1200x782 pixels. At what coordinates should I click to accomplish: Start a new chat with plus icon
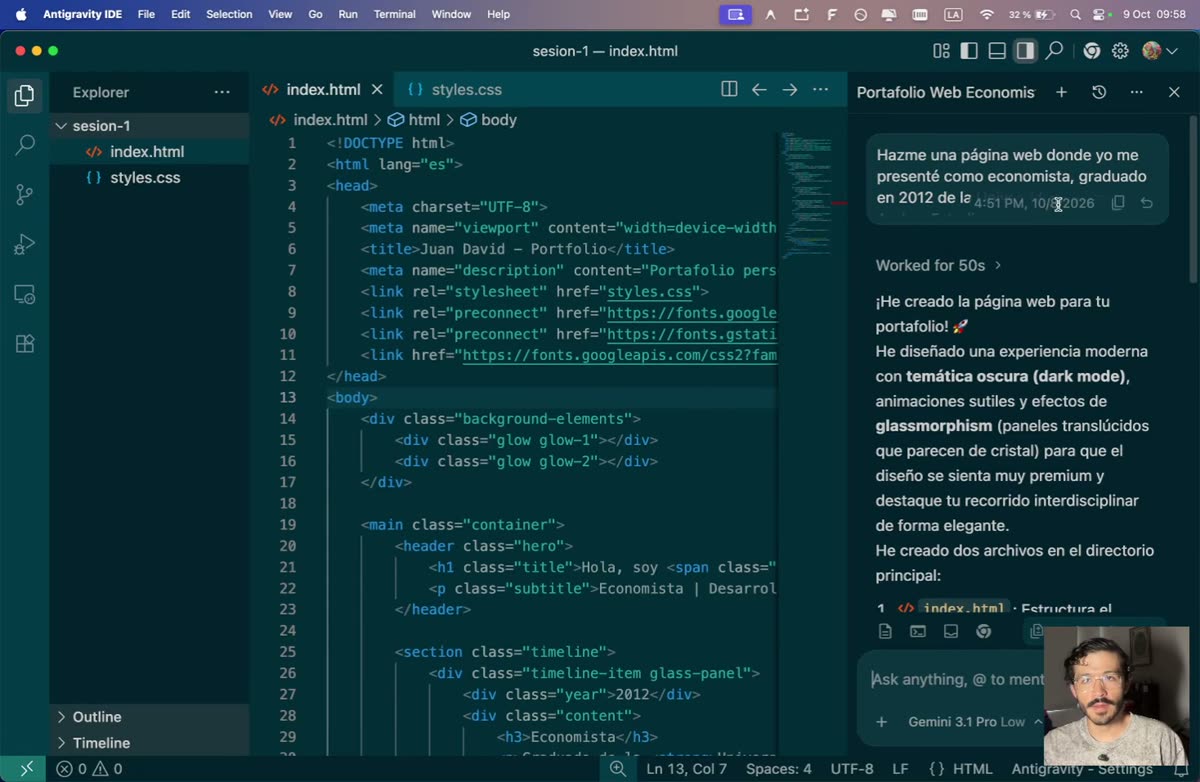1061,92
